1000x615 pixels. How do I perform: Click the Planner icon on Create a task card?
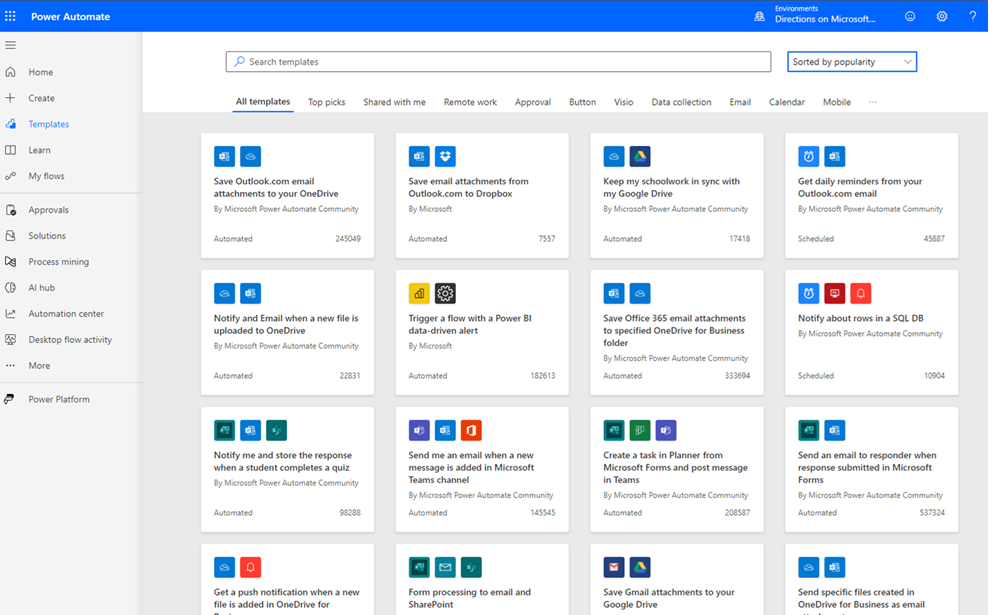coord(640,431)
